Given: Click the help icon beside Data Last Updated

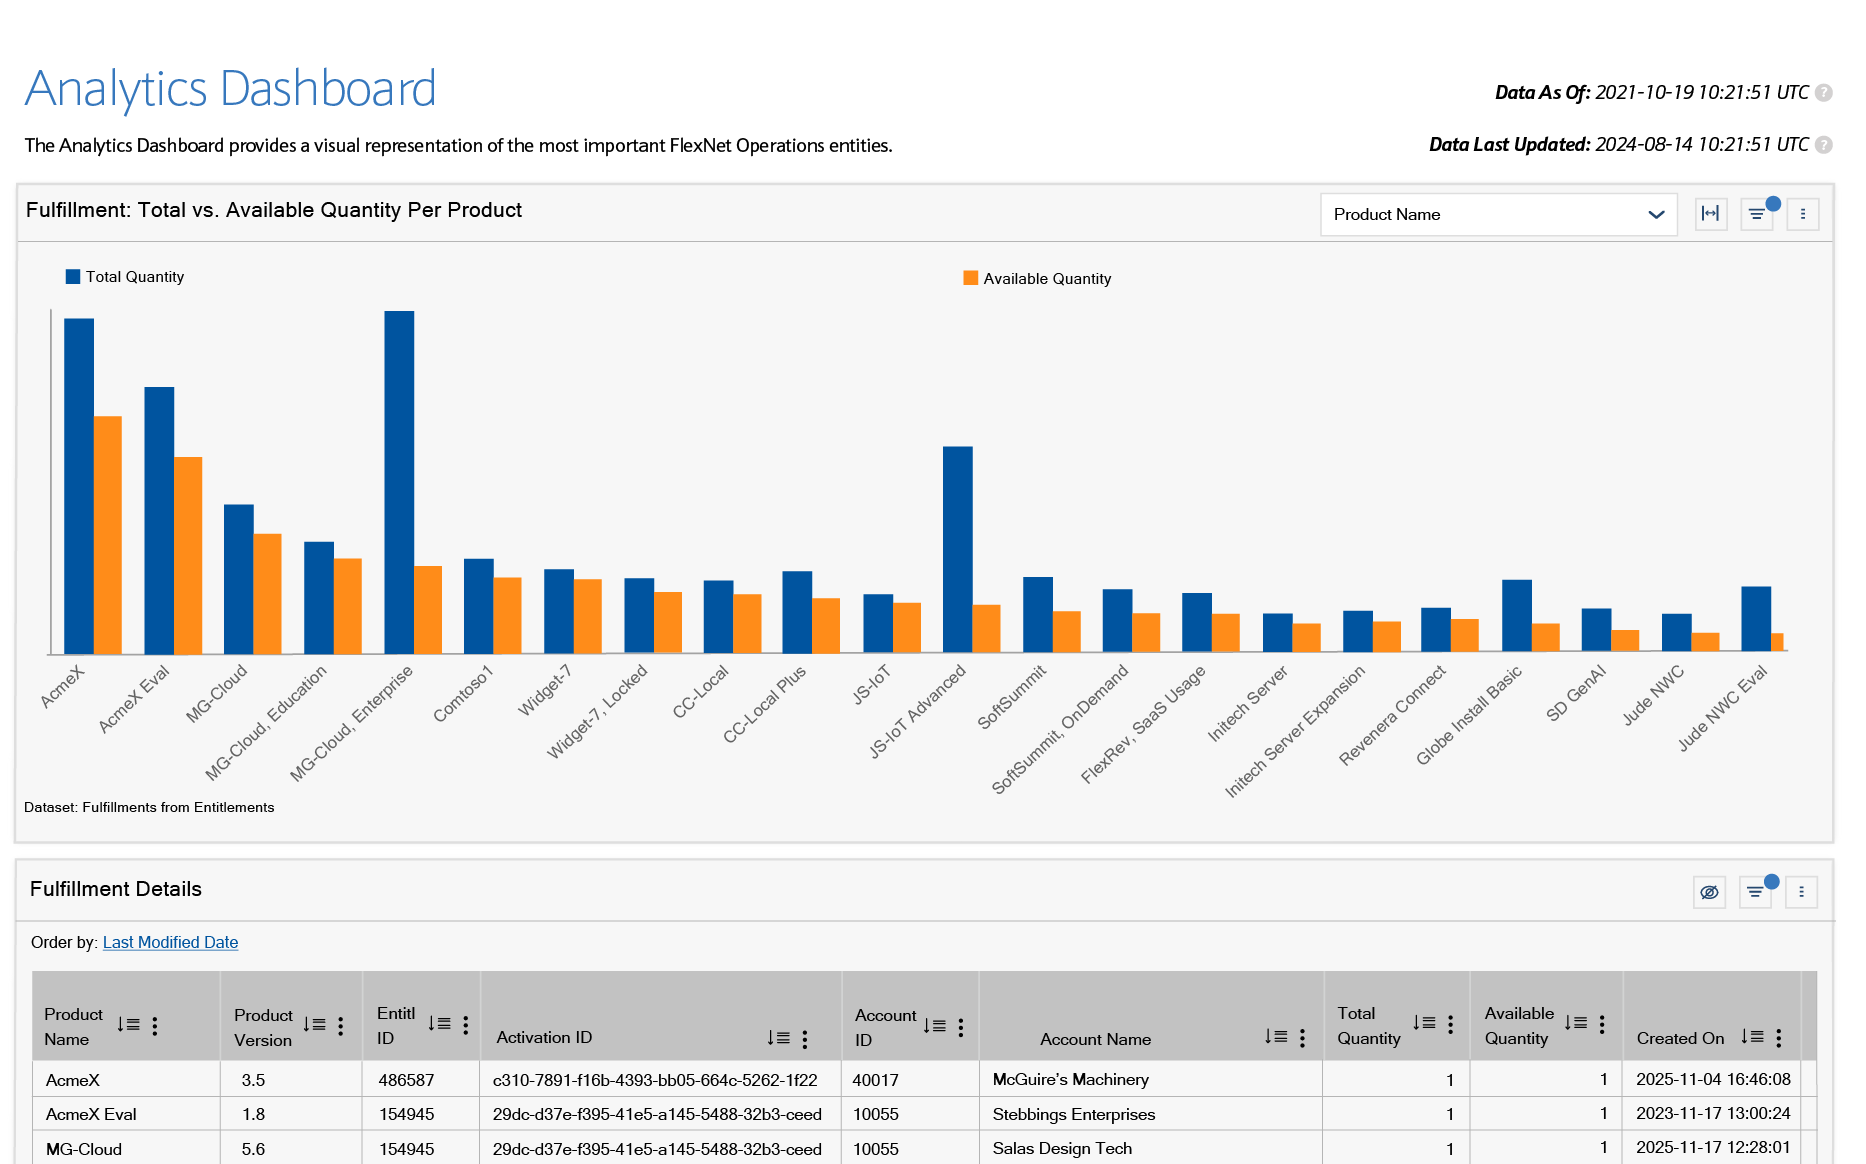Looking at the screenshot, I should coord(1824,145).
